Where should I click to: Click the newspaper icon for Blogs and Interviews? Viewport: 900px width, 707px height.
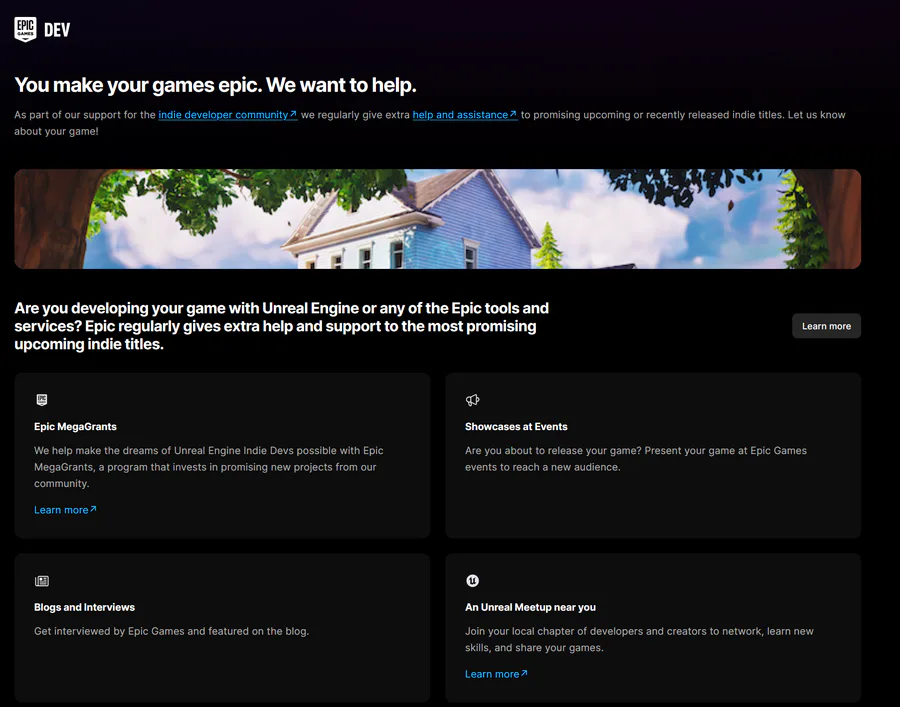coord(42,581)
